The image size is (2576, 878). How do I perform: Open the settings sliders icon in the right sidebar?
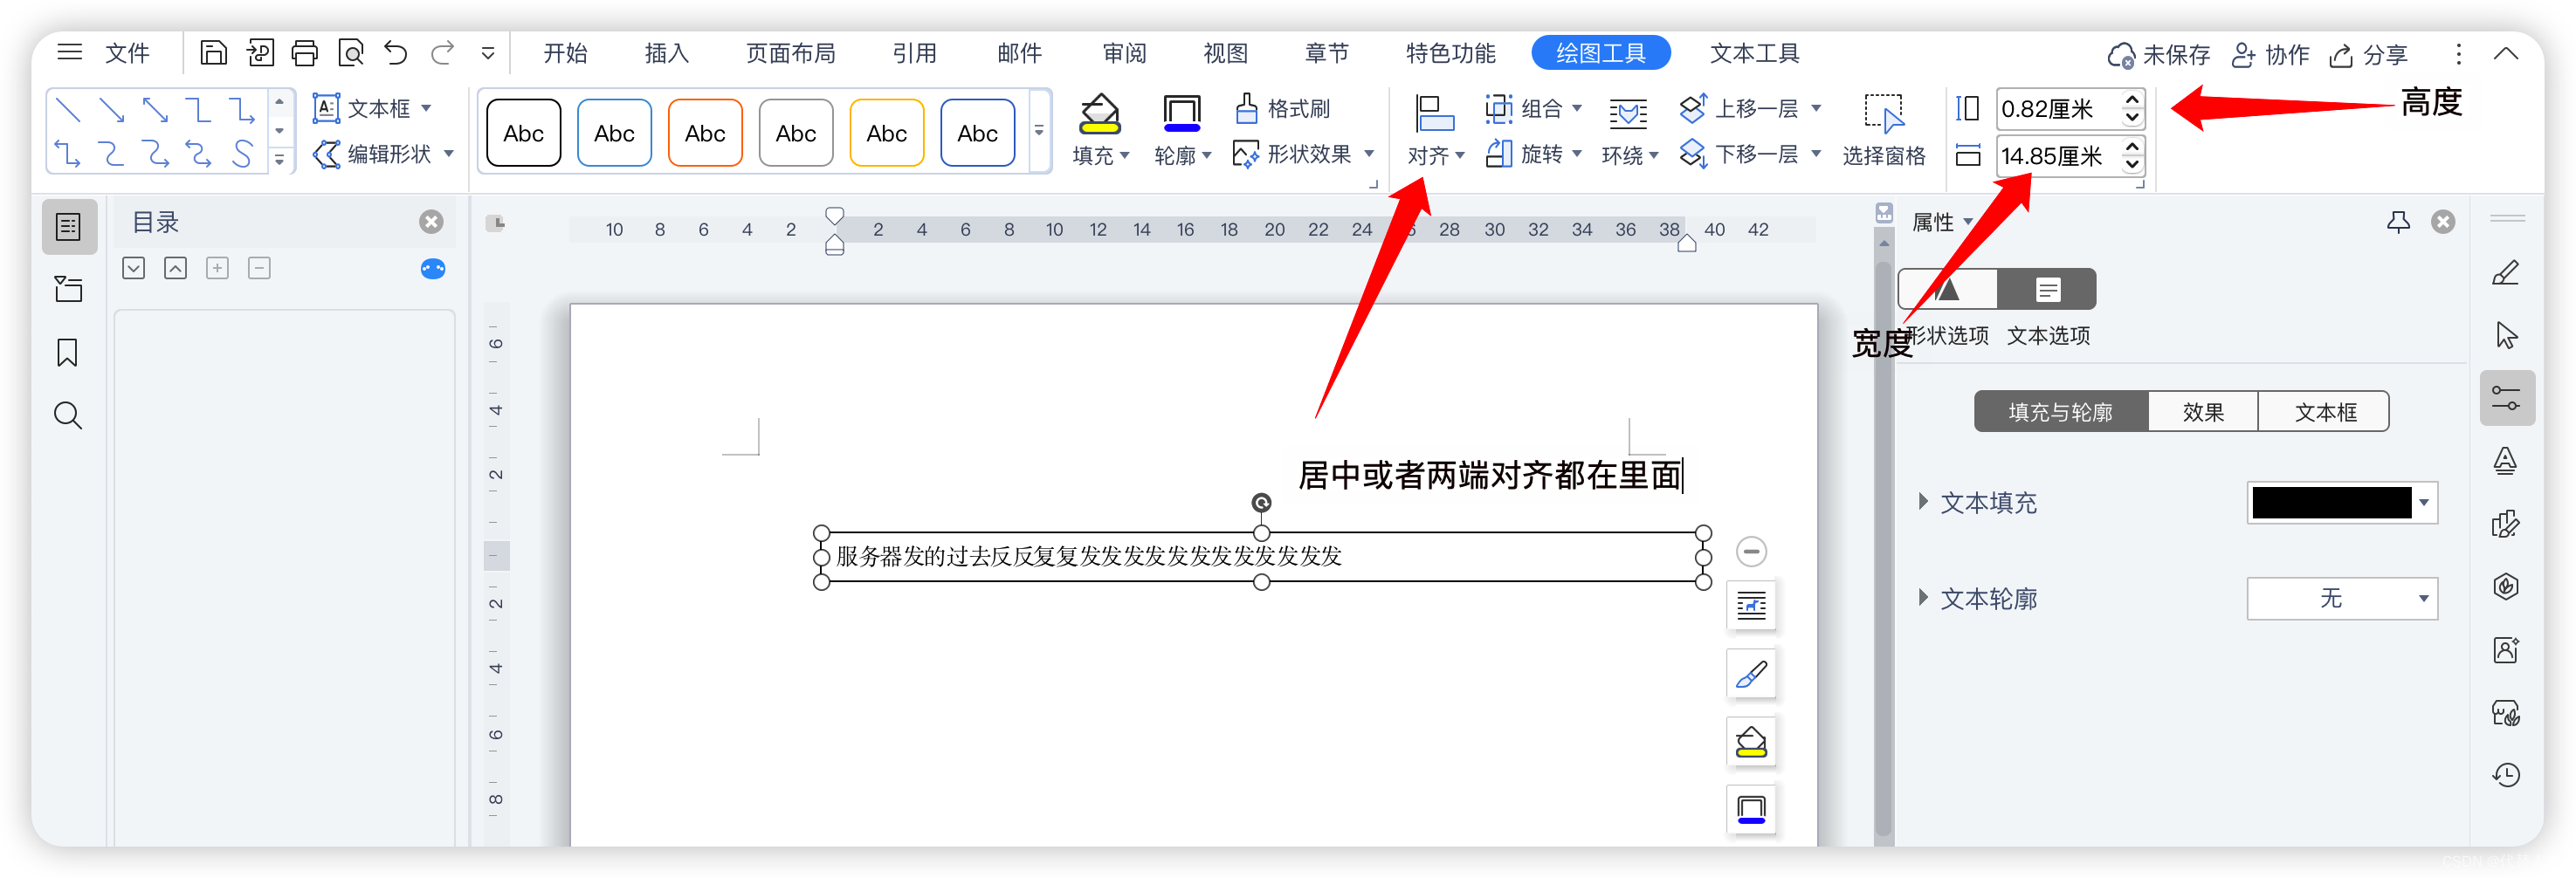click(2506, 398)
